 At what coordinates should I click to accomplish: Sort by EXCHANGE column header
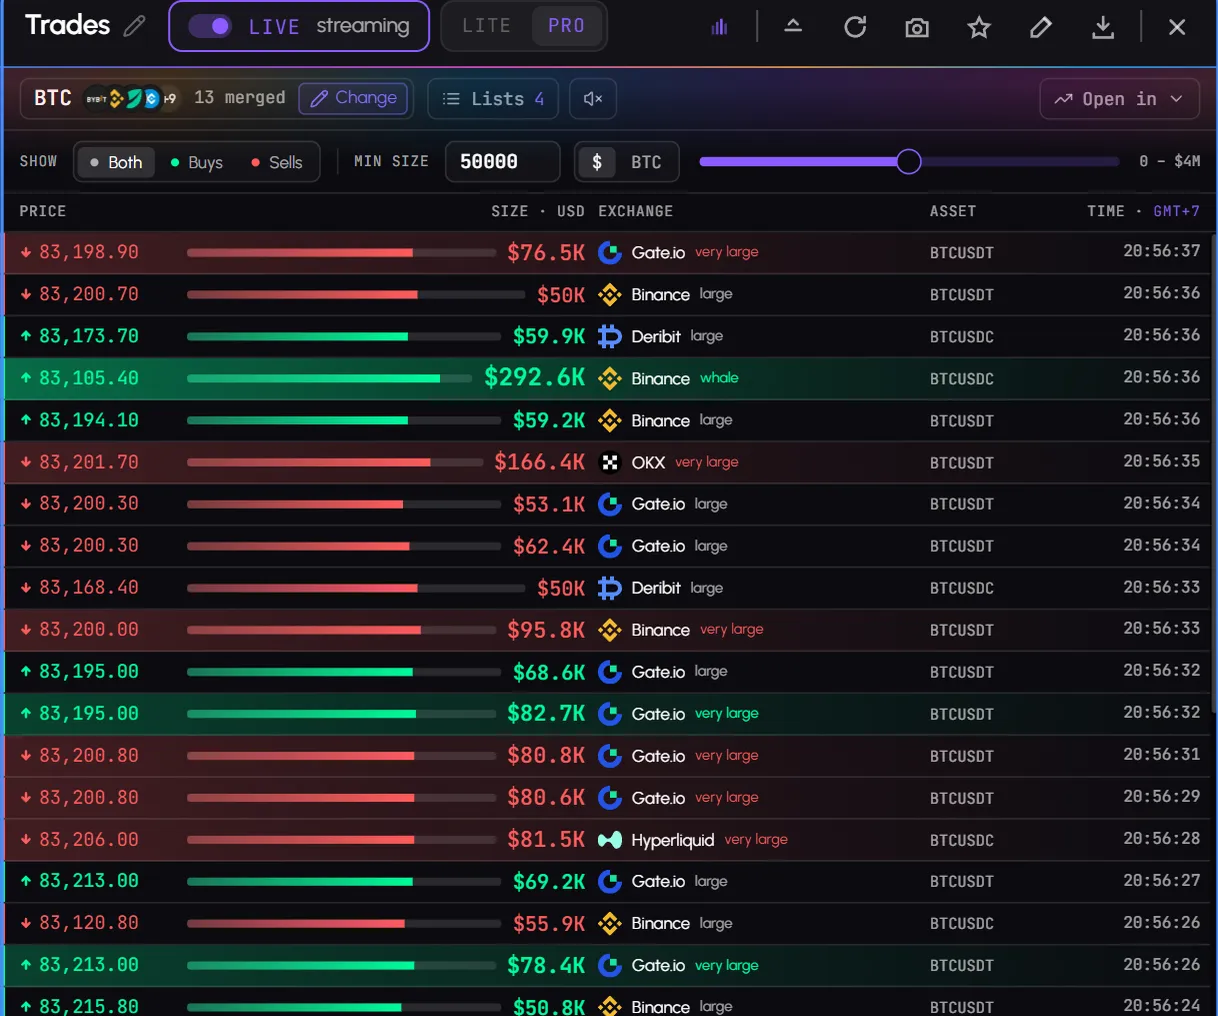coord(635,211)
